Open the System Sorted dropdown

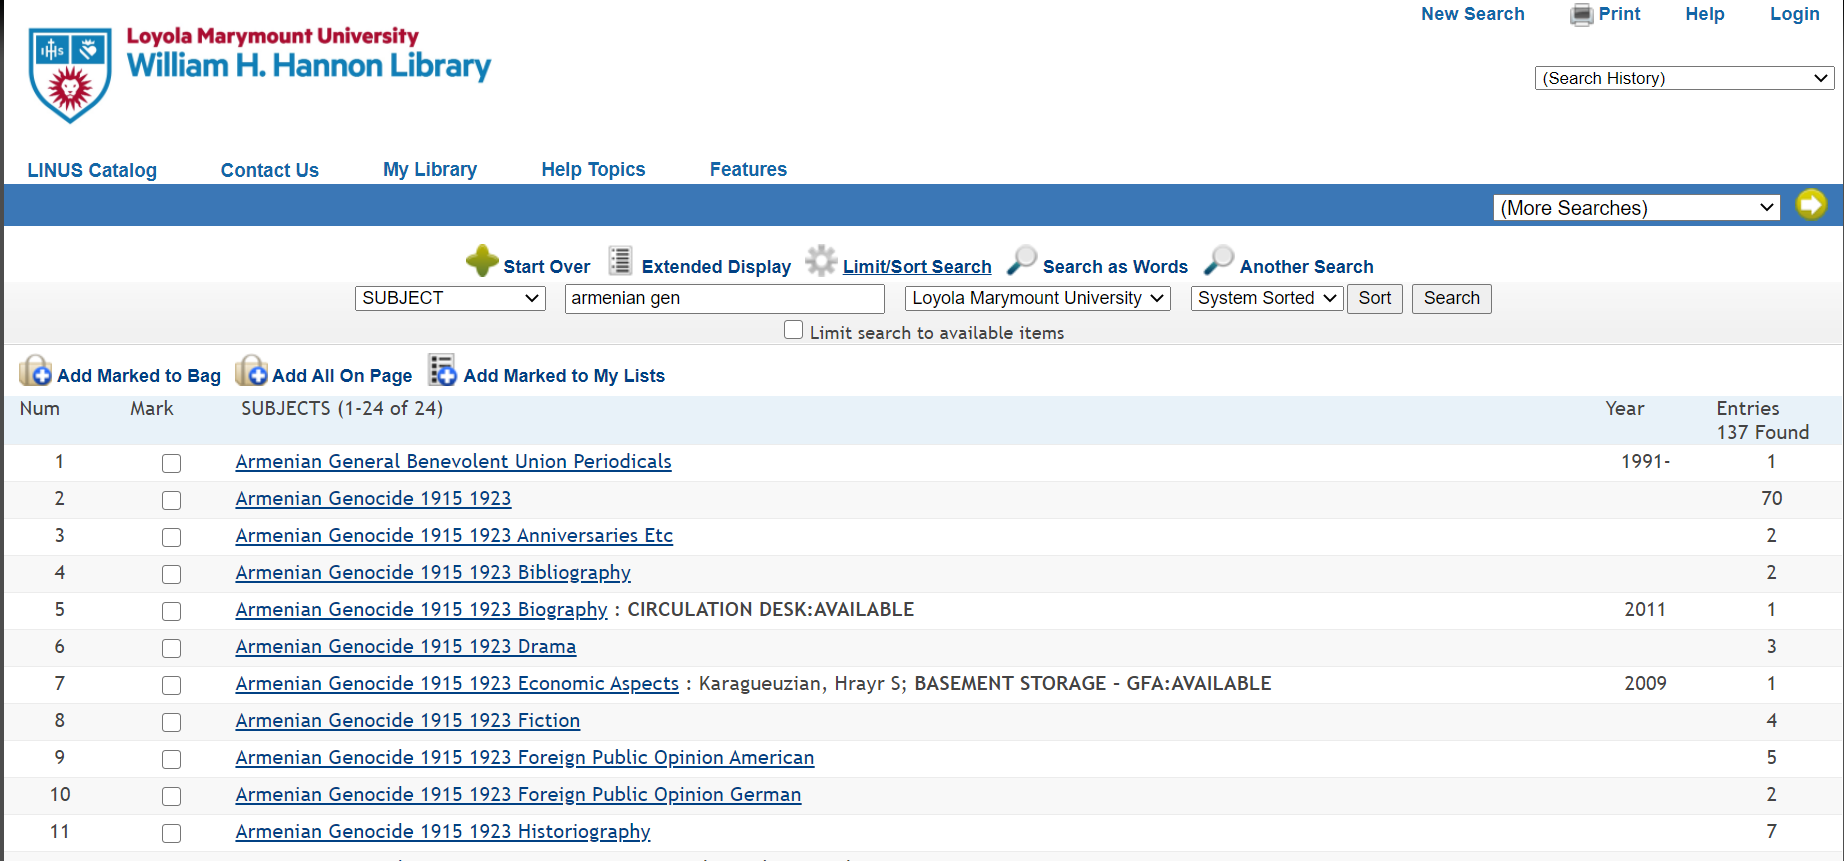(1267, 298)
